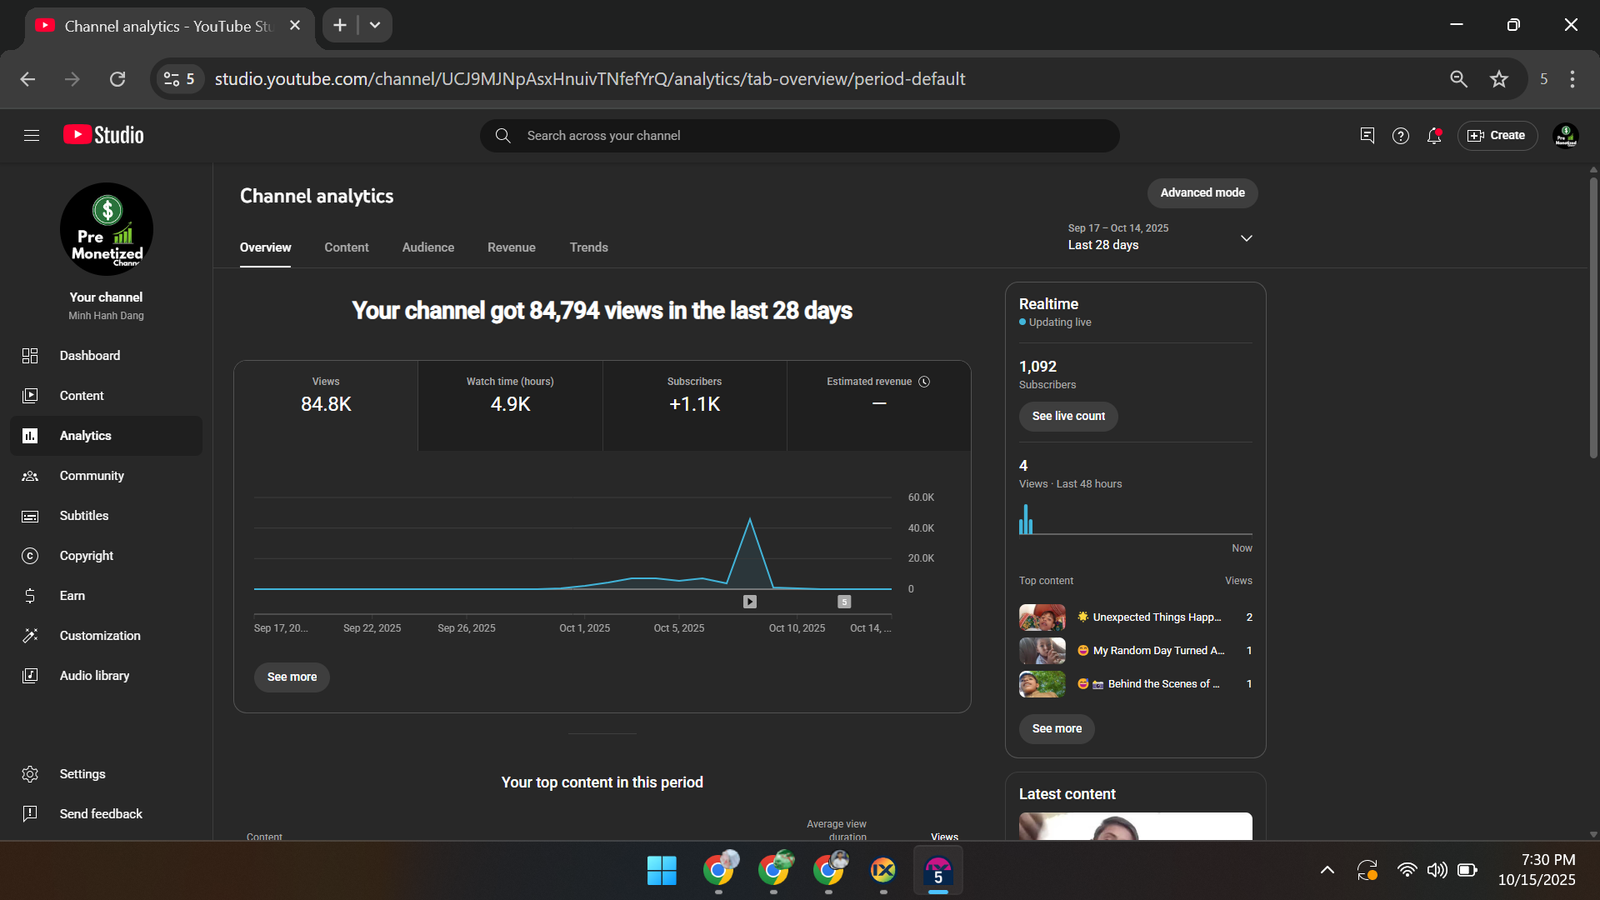Viewport: 1600px width, 900px height.
Task: Switch to the Revenue tab
Action: [511, 247]
